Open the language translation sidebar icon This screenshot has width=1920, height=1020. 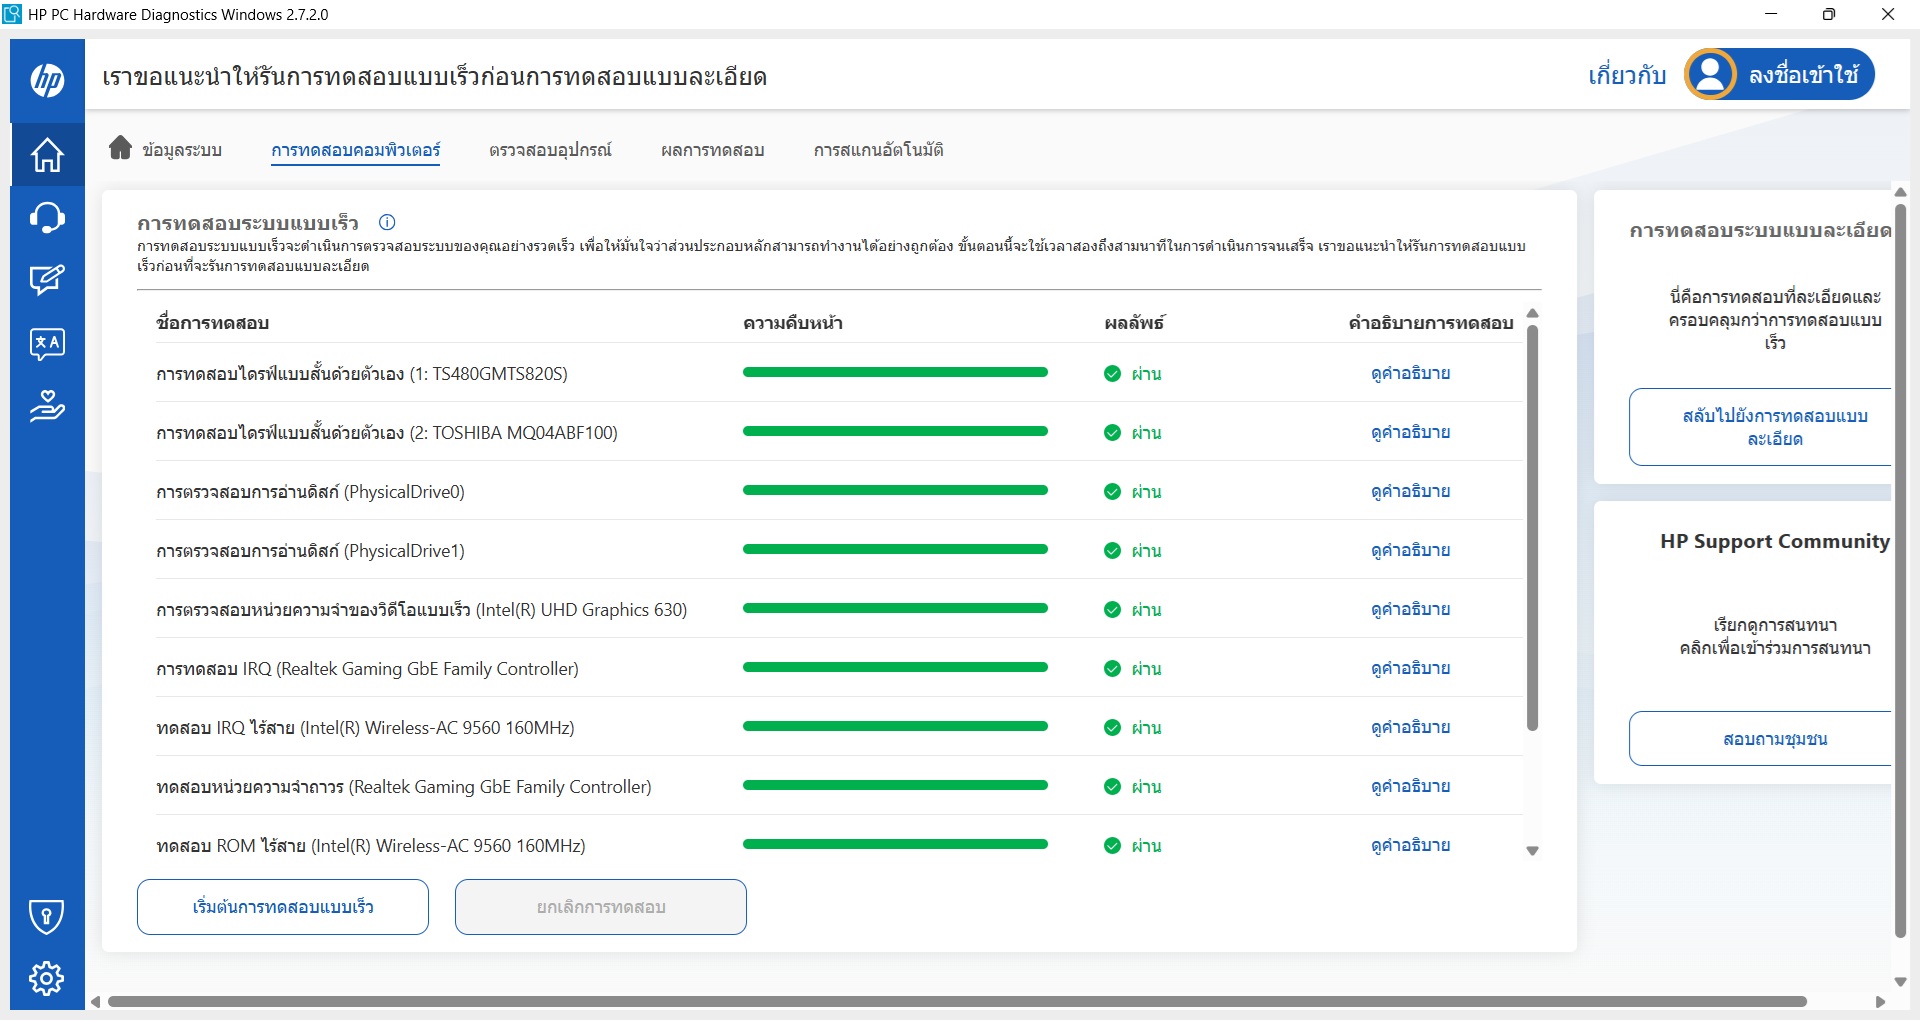click(47, 344)
